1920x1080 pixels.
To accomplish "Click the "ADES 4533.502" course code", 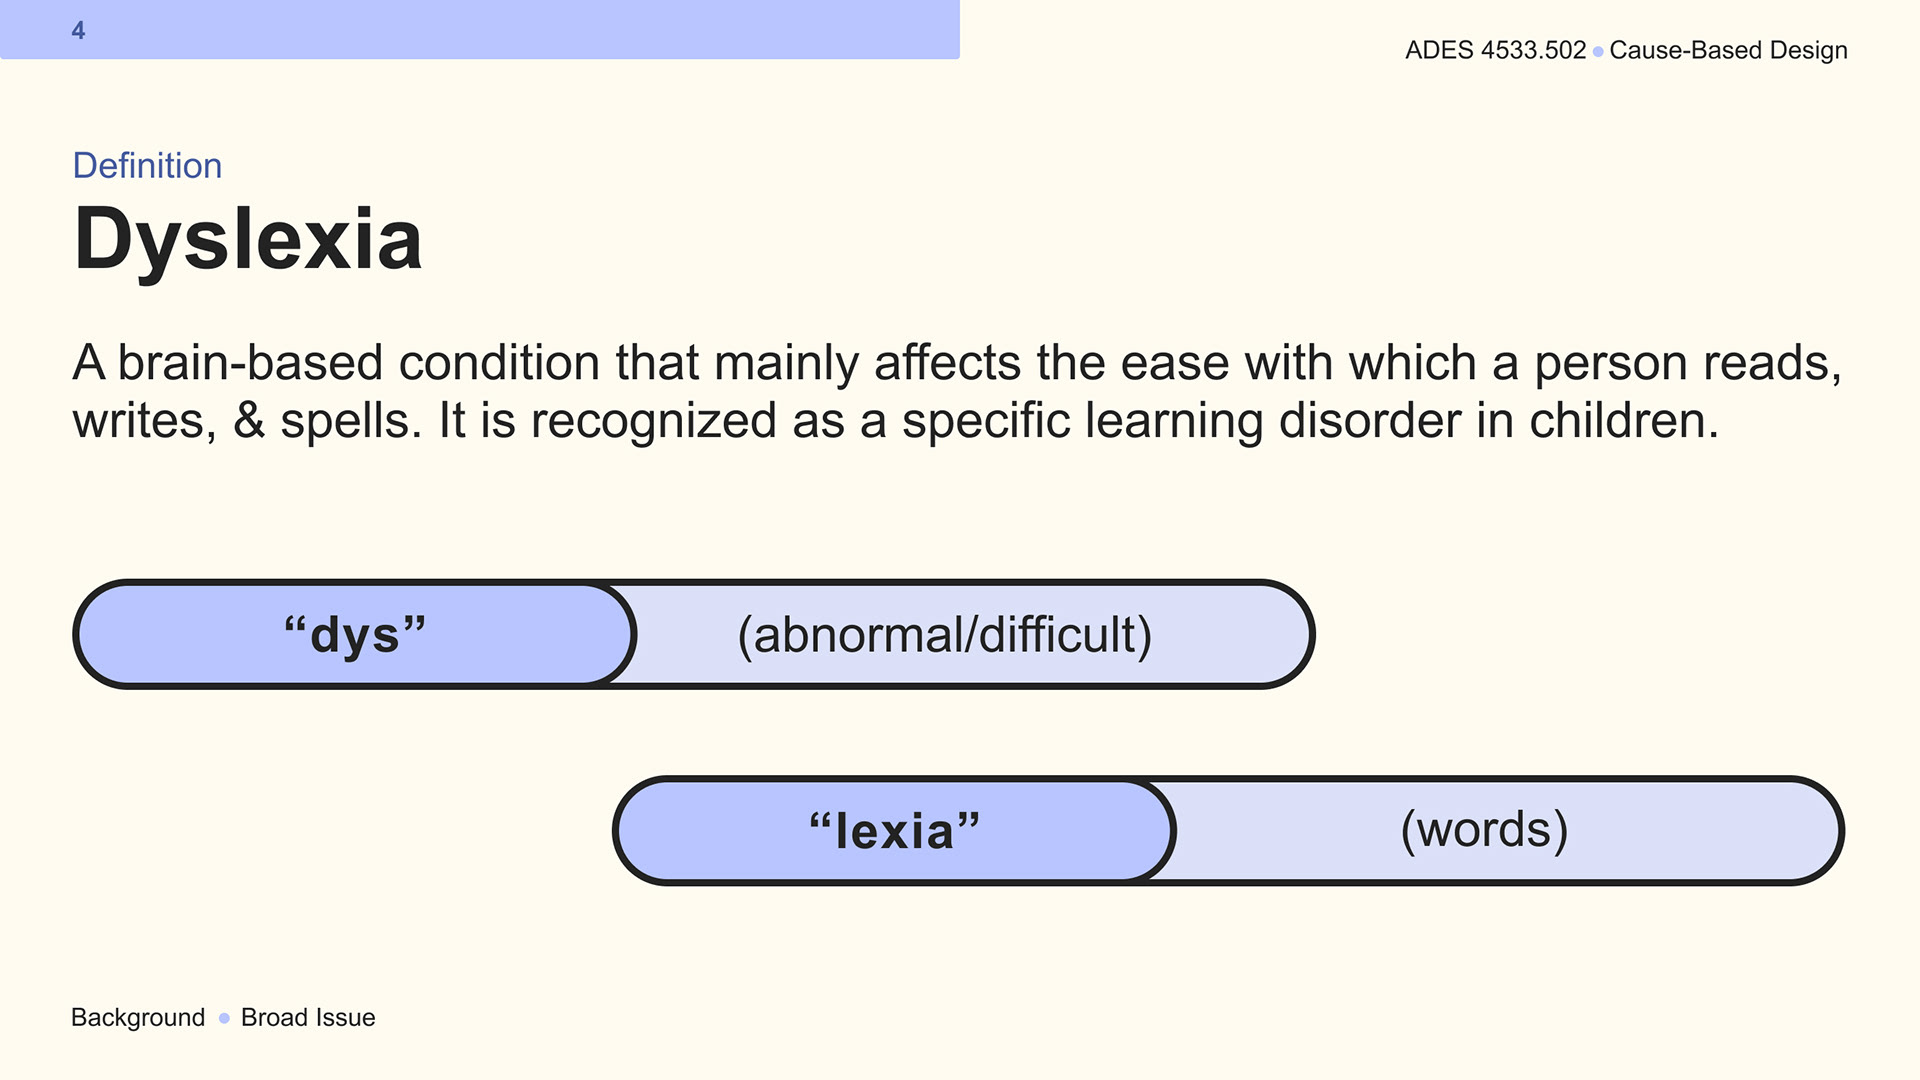I will click(1495, 50).
